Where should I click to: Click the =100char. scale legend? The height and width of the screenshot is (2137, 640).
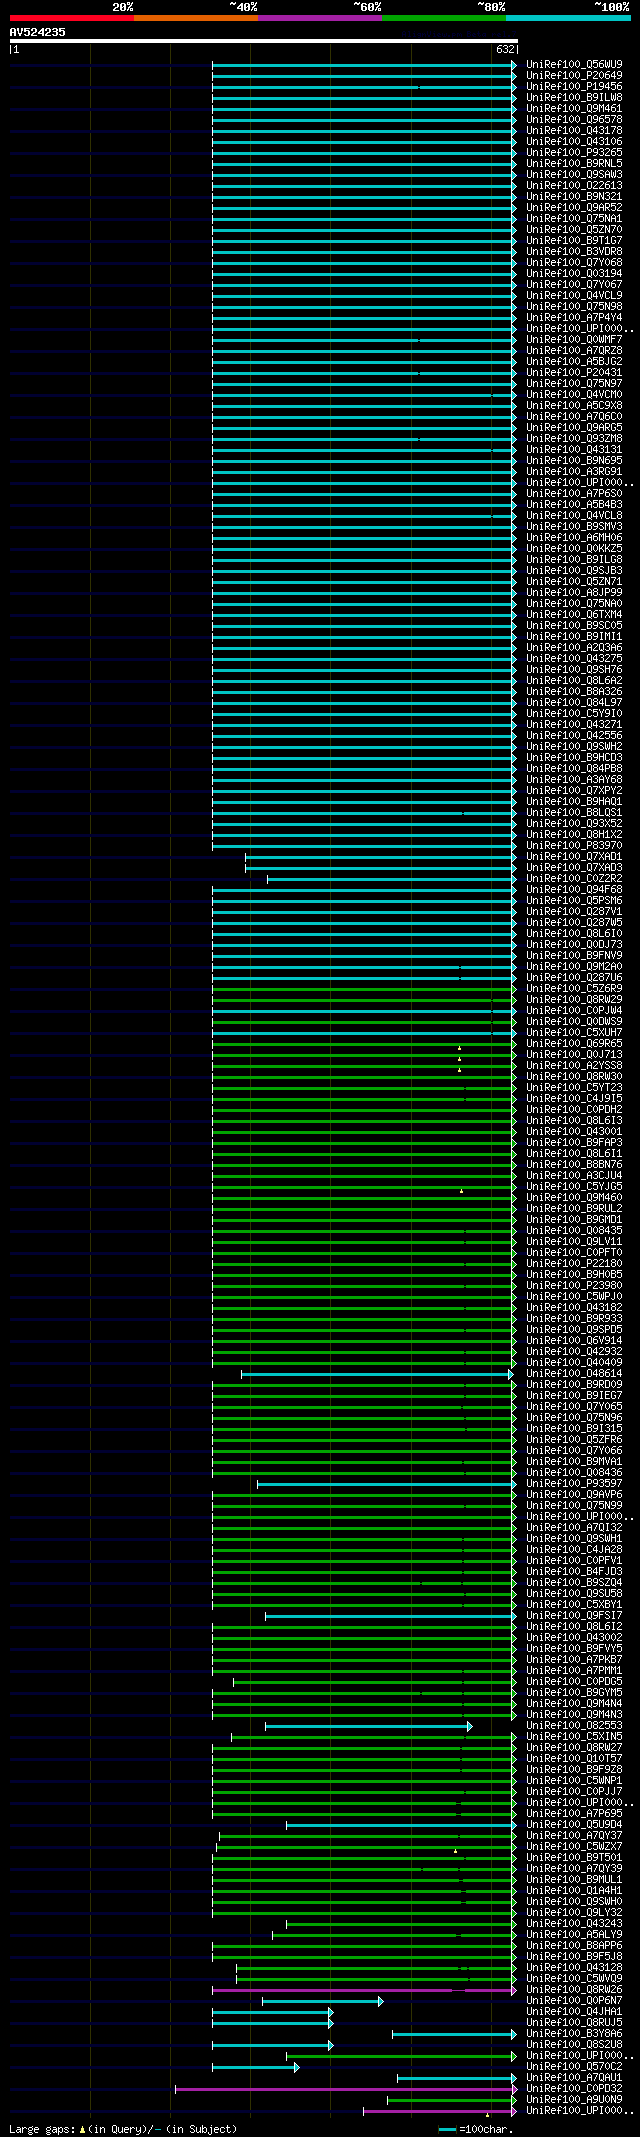tap(477, 2129)
